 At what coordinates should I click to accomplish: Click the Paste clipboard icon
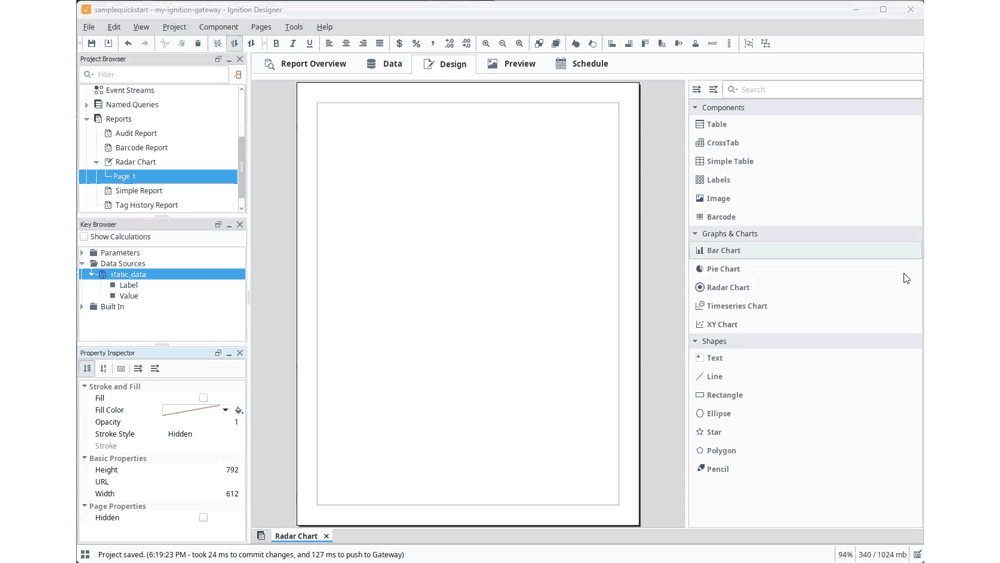[198, 43]
